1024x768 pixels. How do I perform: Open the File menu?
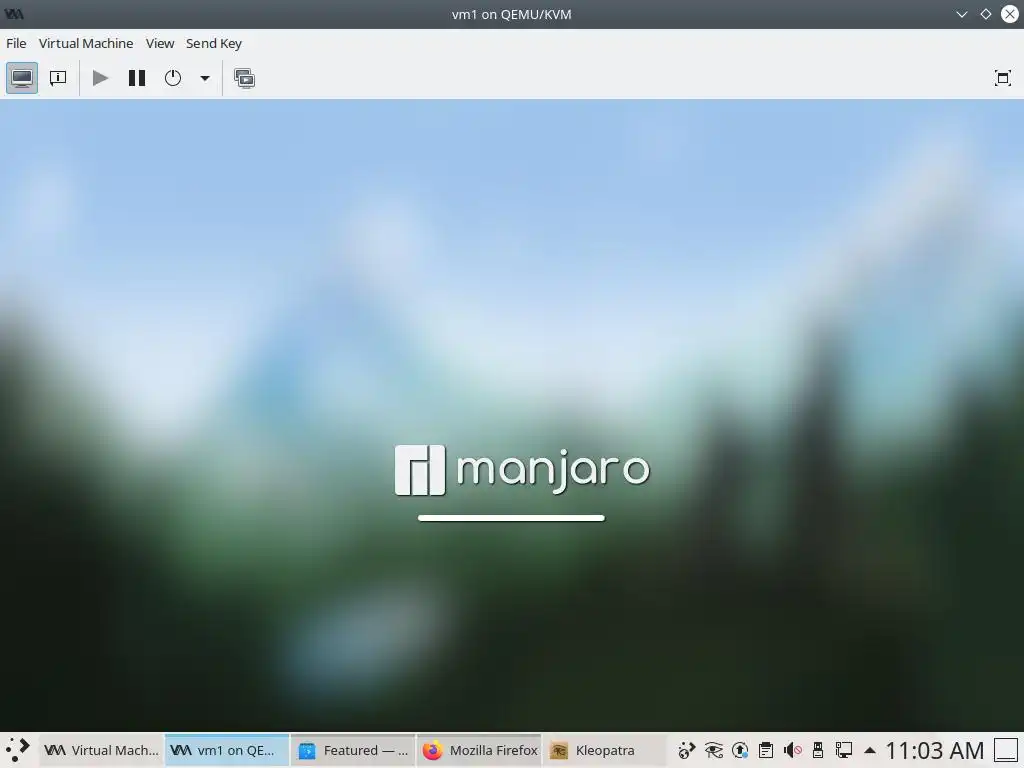pyautogui.click(x=16, y=43)
